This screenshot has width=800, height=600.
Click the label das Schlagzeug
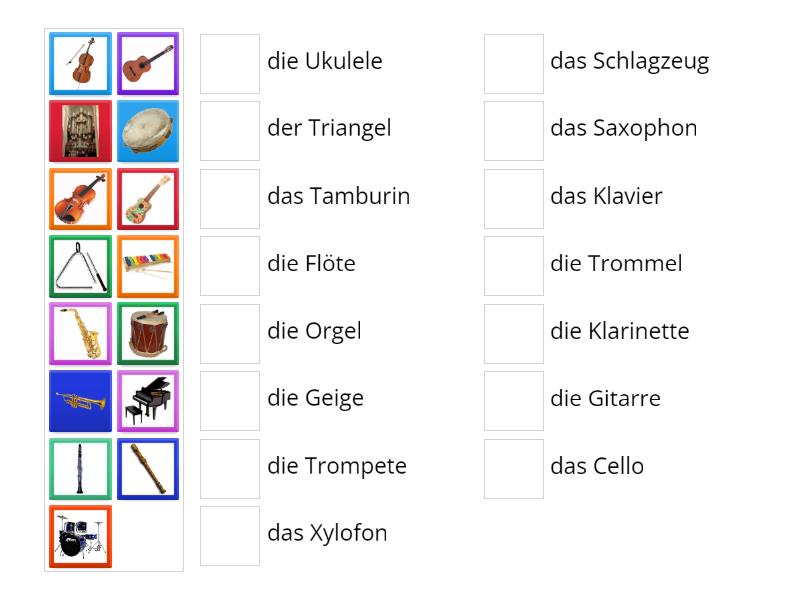(631, 61)
